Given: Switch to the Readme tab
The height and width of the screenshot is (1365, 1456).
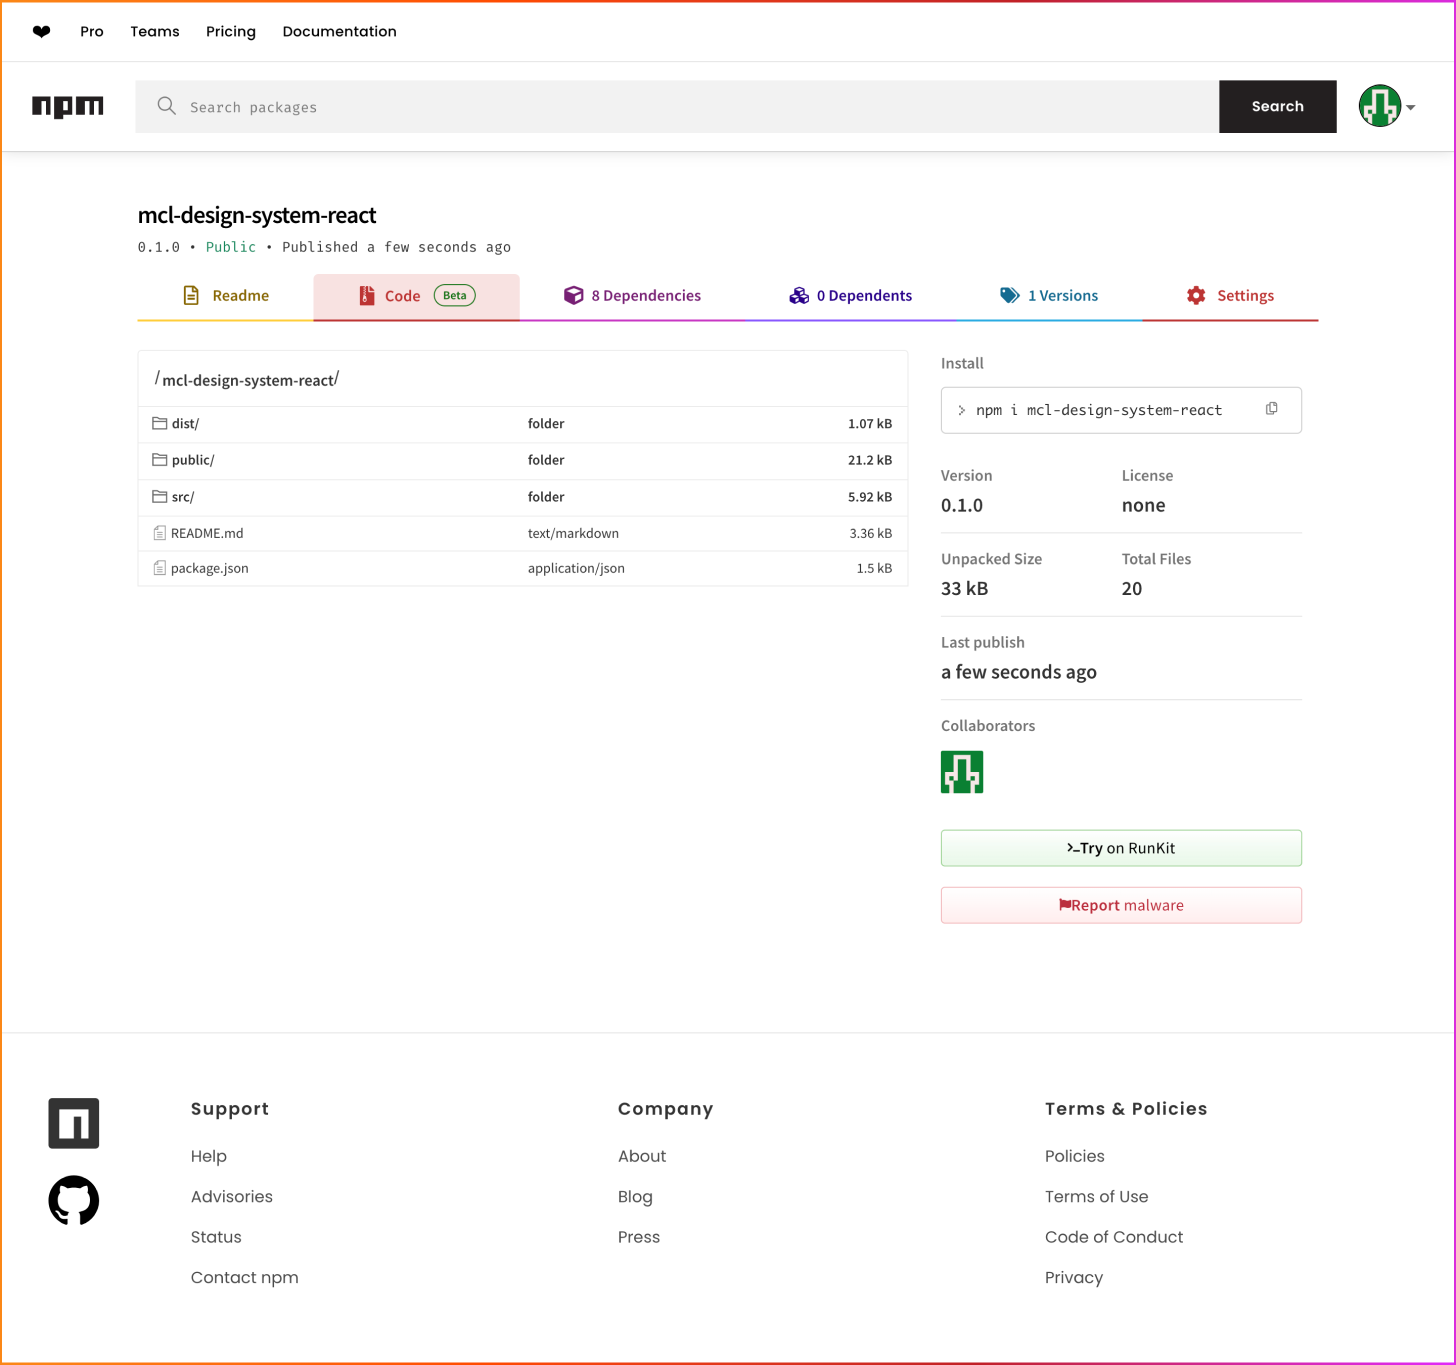Looking at the screenshot, I should (x=226, y=295).
